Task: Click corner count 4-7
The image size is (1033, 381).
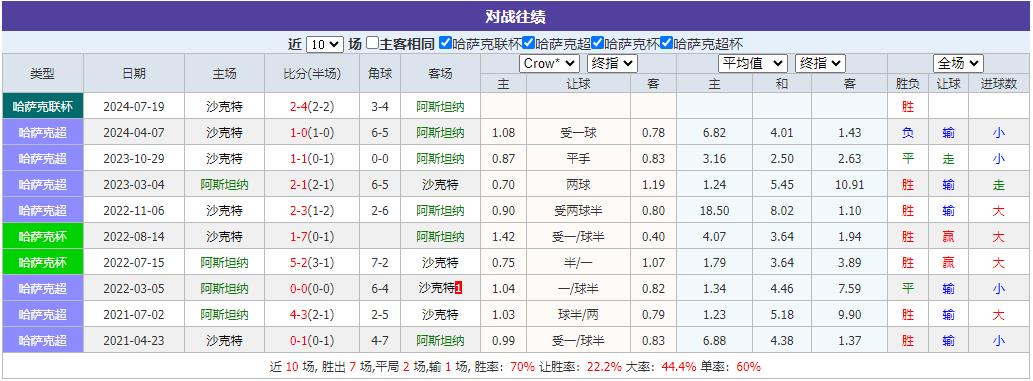Action: point(380,341)
